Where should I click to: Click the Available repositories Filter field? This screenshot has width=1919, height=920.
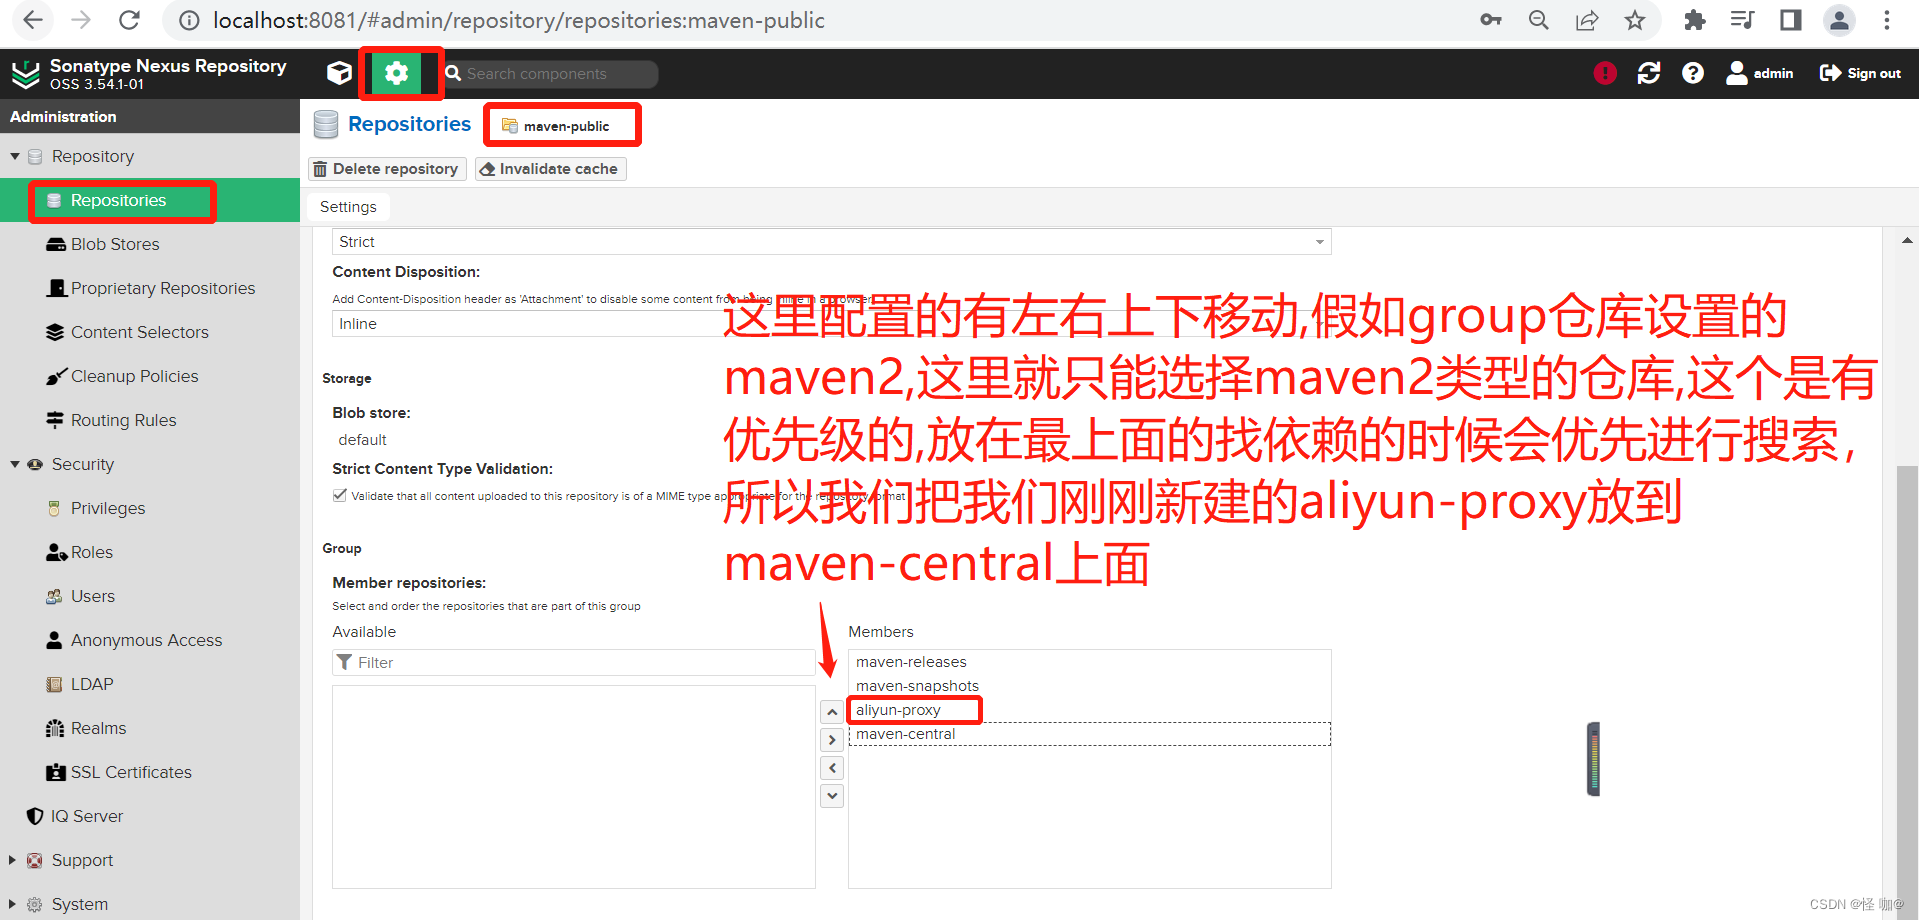[x=574, y=663]
